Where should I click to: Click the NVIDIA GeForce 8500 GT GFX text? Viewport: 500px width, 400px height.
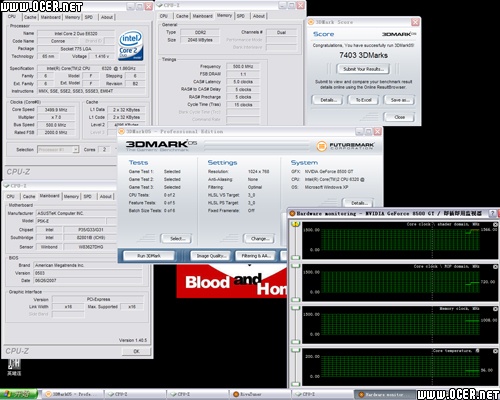click(329, 171)
